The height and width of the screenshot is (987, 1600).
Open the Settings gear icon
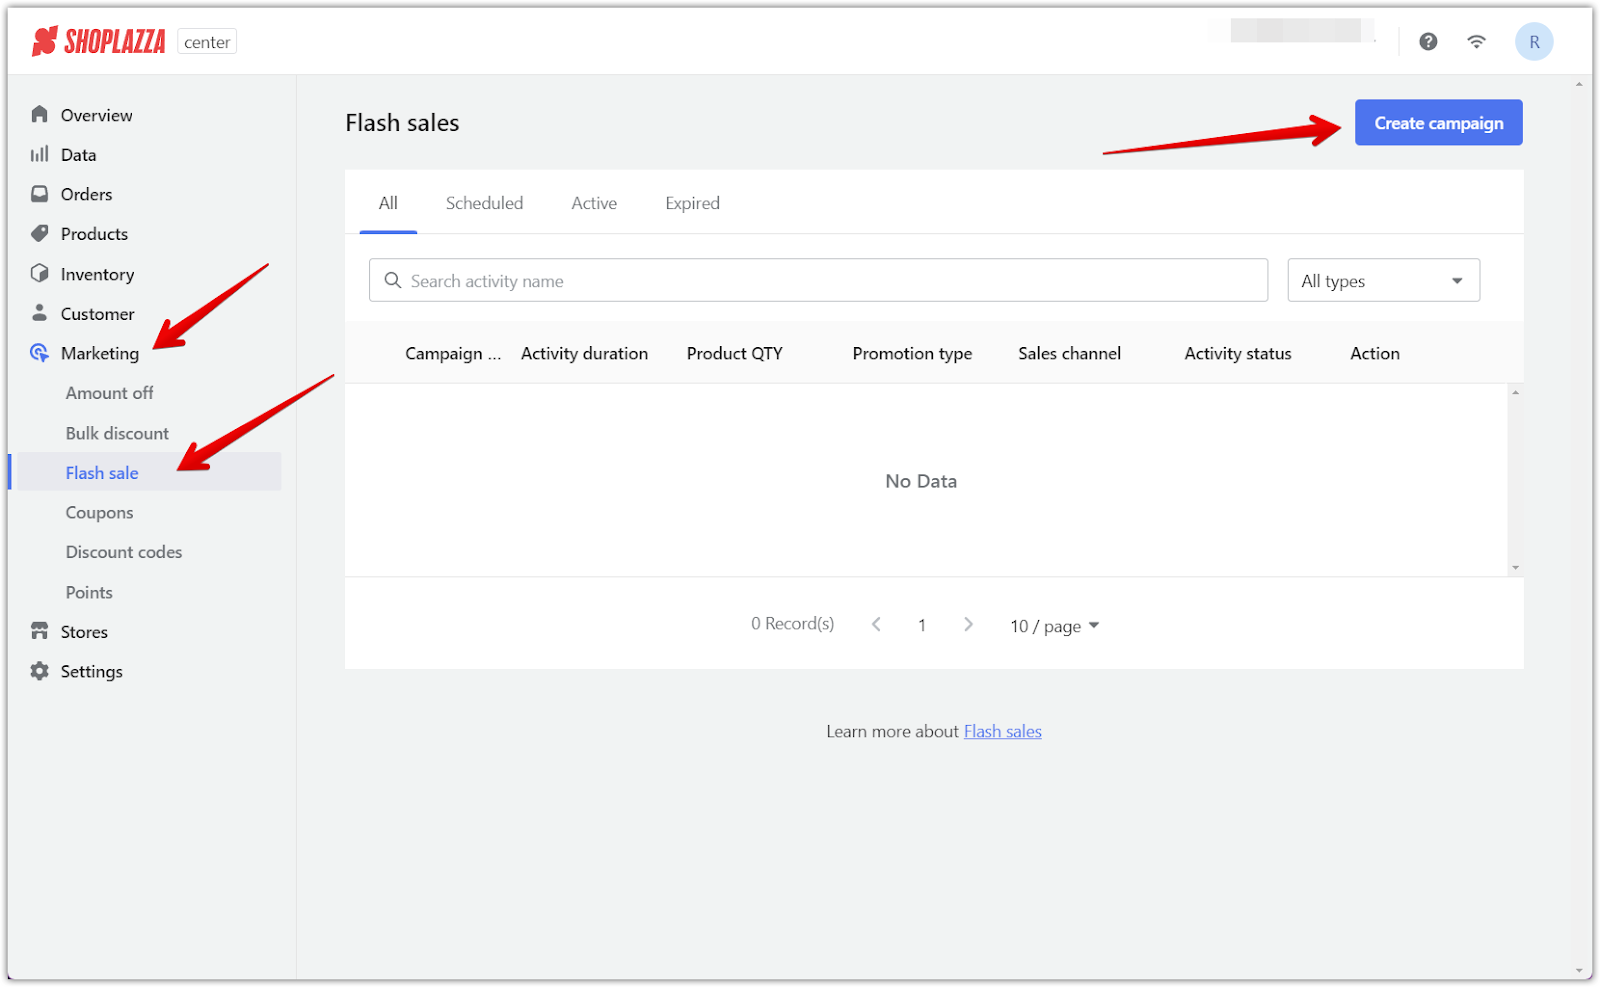tap(39, 671)
